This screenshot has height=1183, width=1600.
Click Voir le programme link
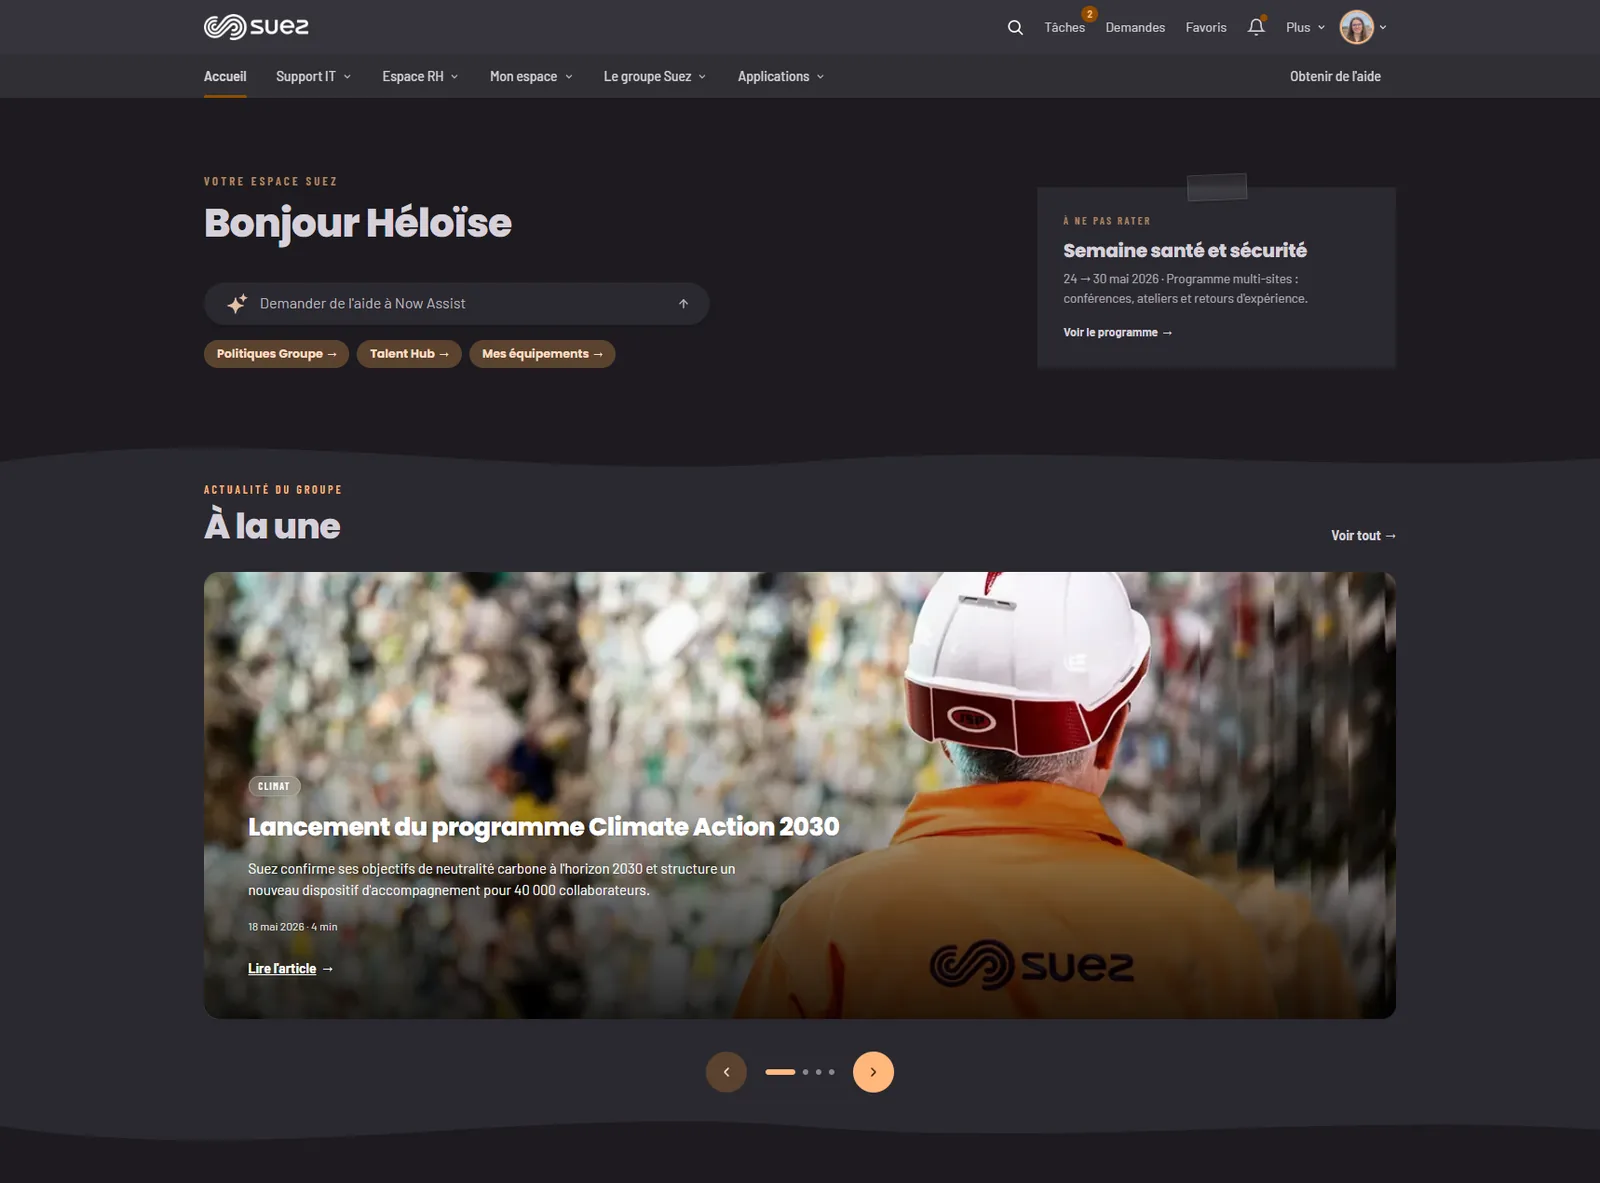coord(1117,332)
